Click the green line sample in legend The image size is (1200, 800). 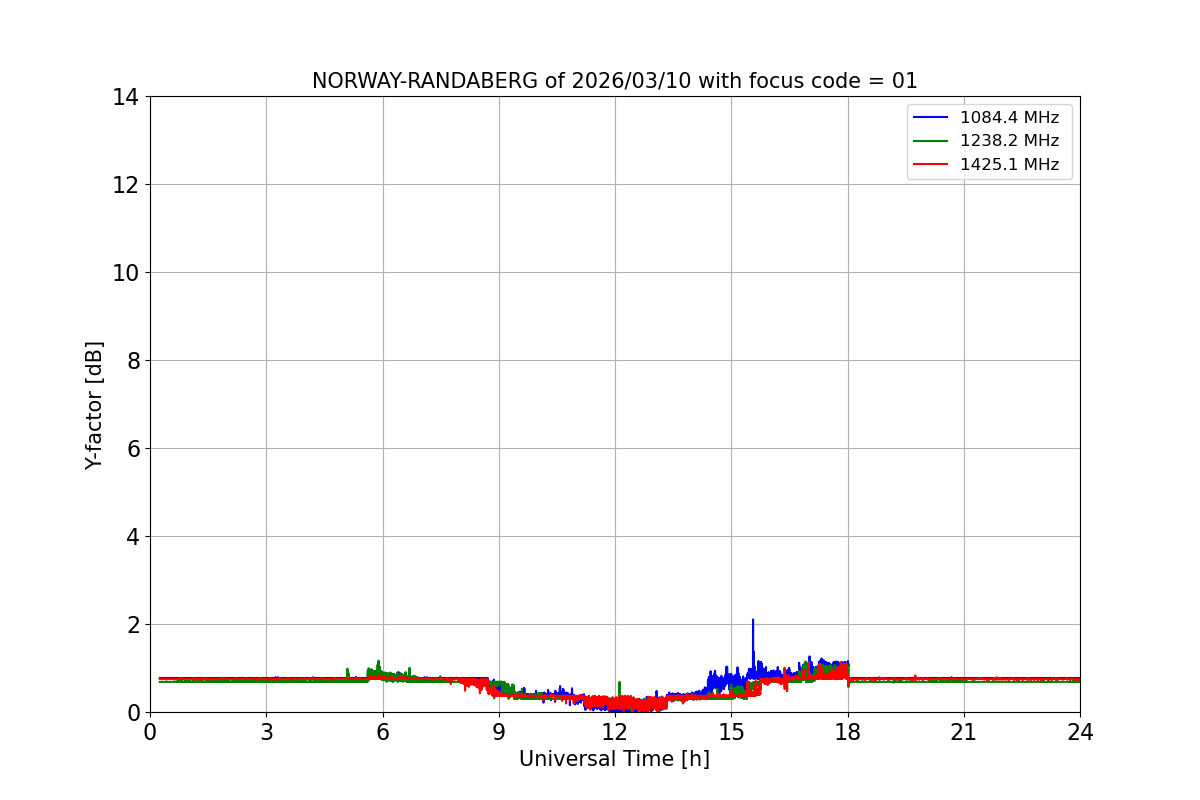(931, 141)
